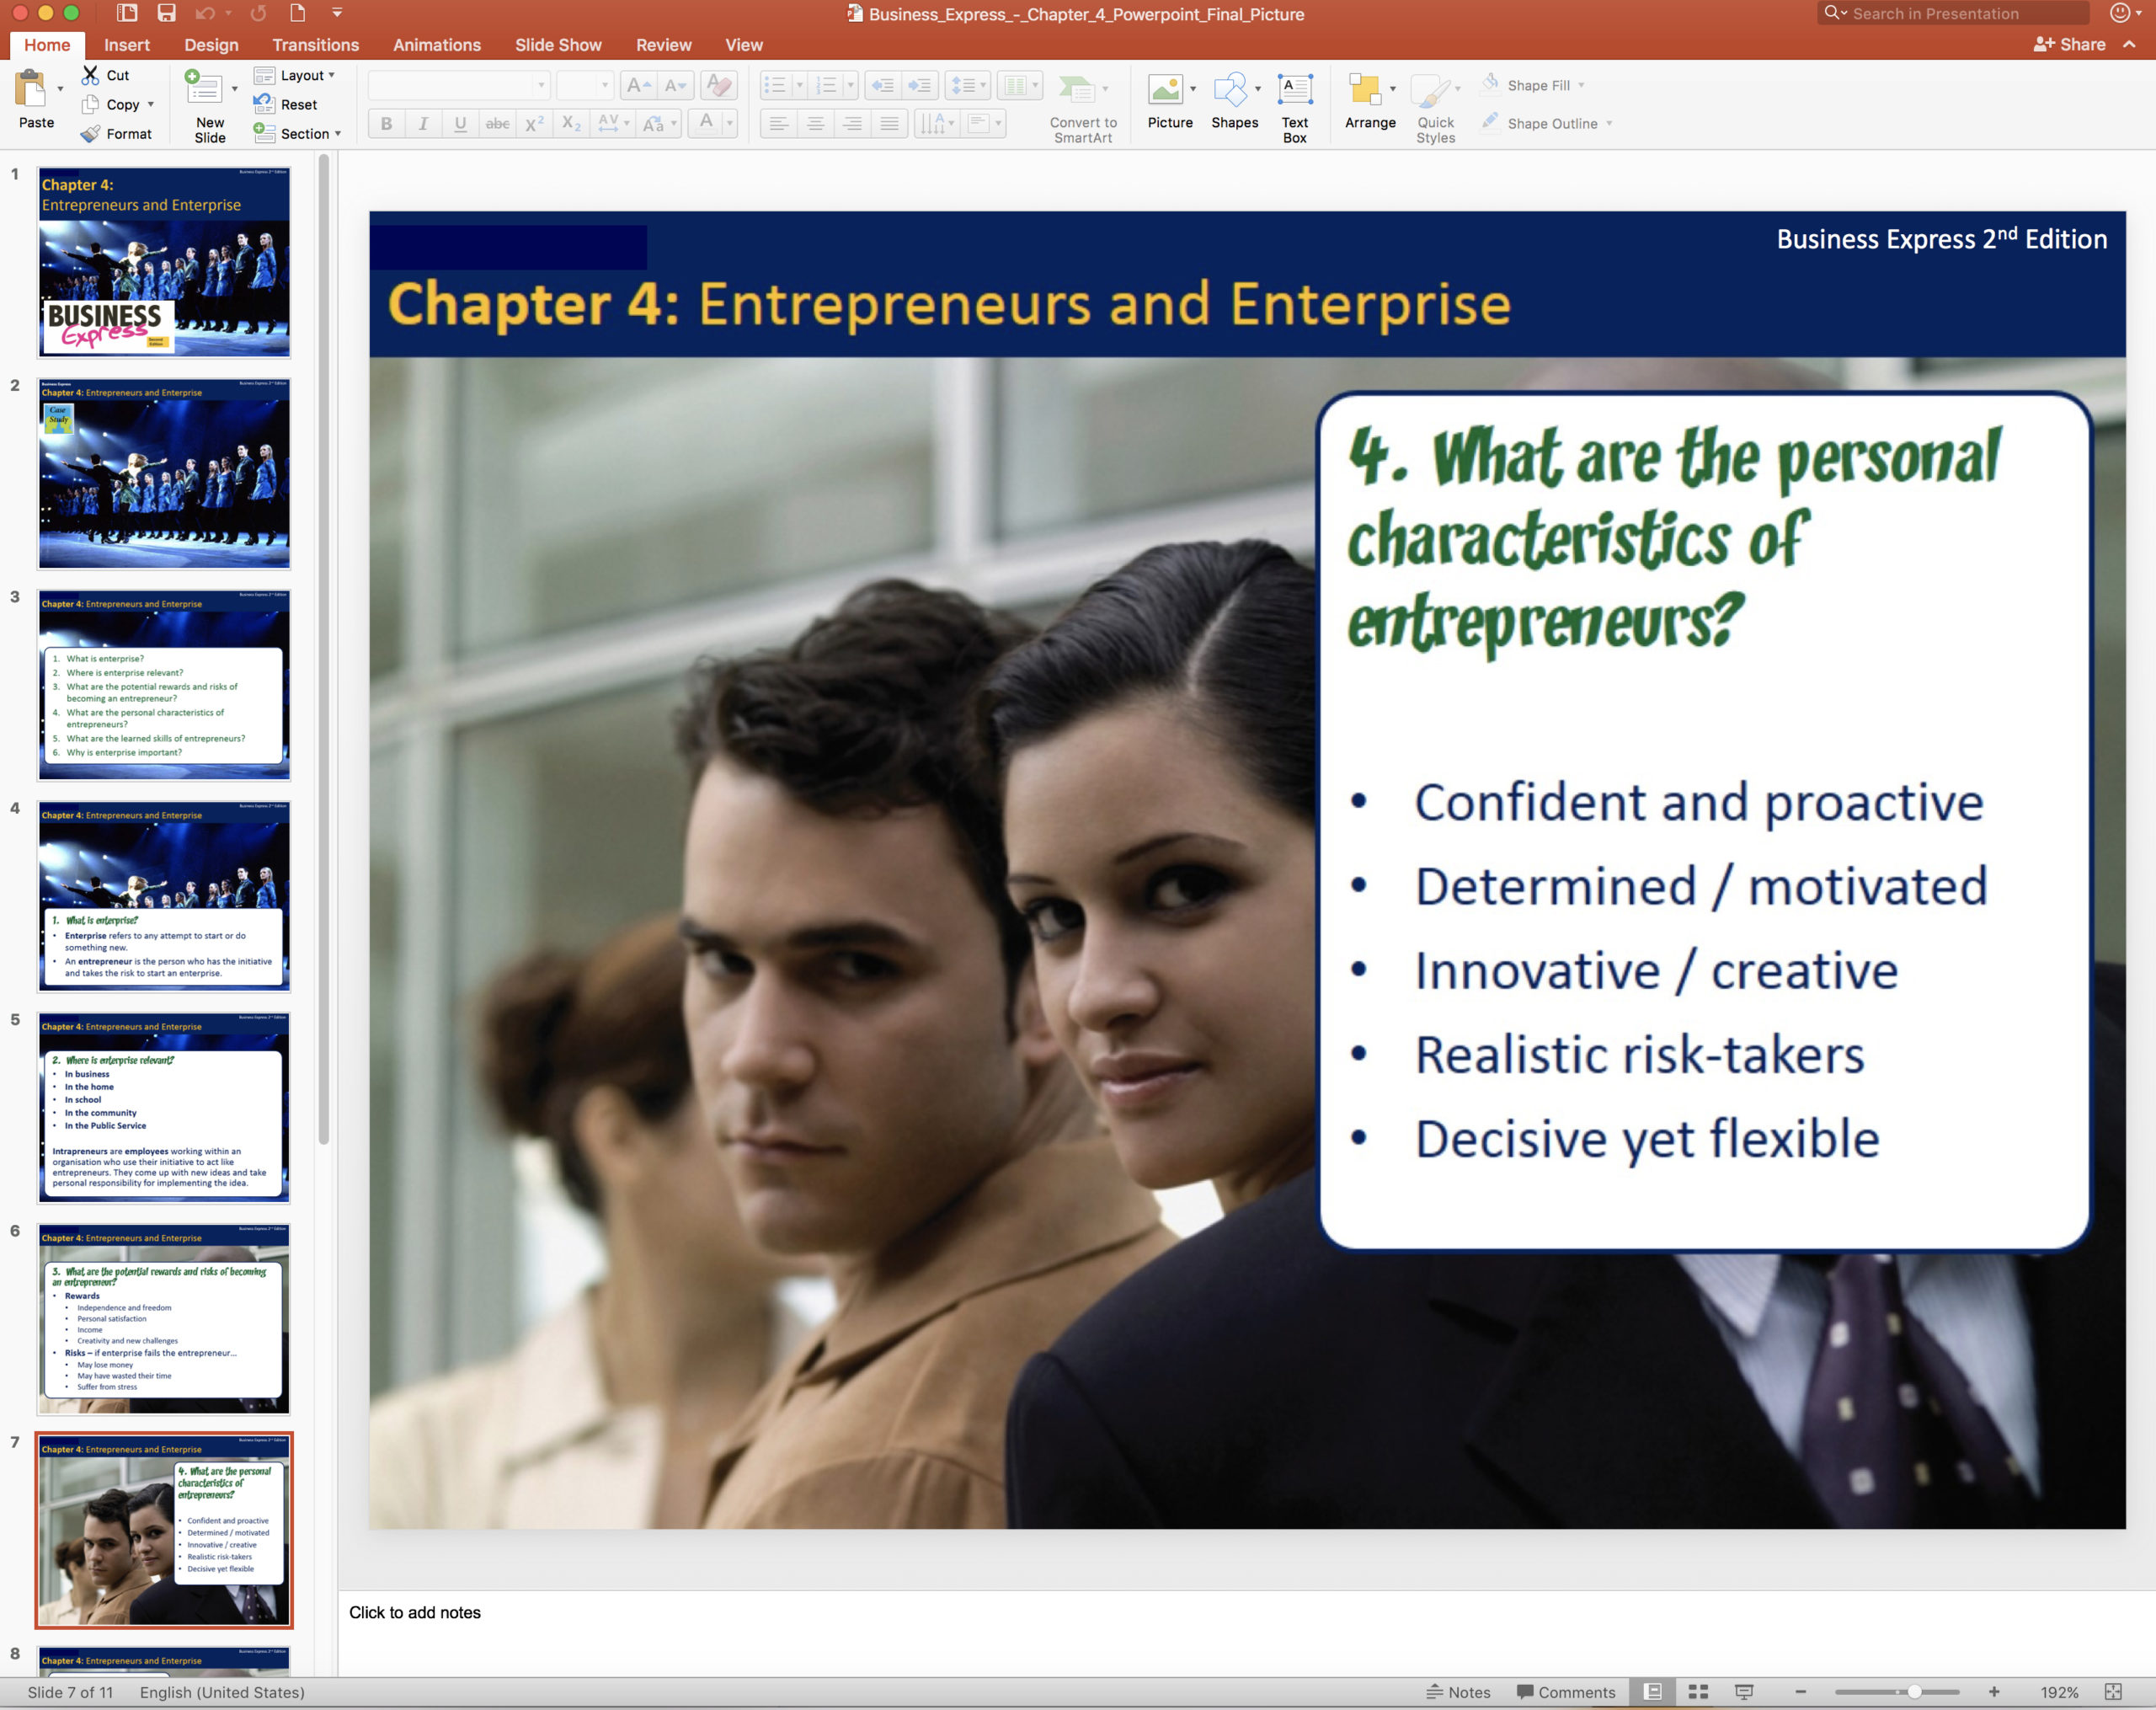Justify text alignment

click(890, 124)
